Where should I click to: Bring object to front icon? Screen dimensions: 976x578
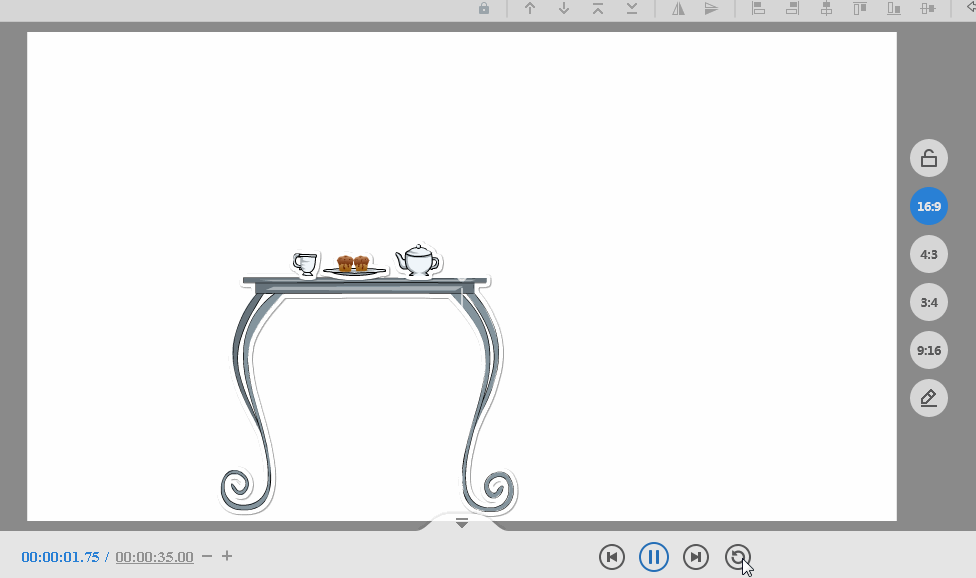(598, 8)
